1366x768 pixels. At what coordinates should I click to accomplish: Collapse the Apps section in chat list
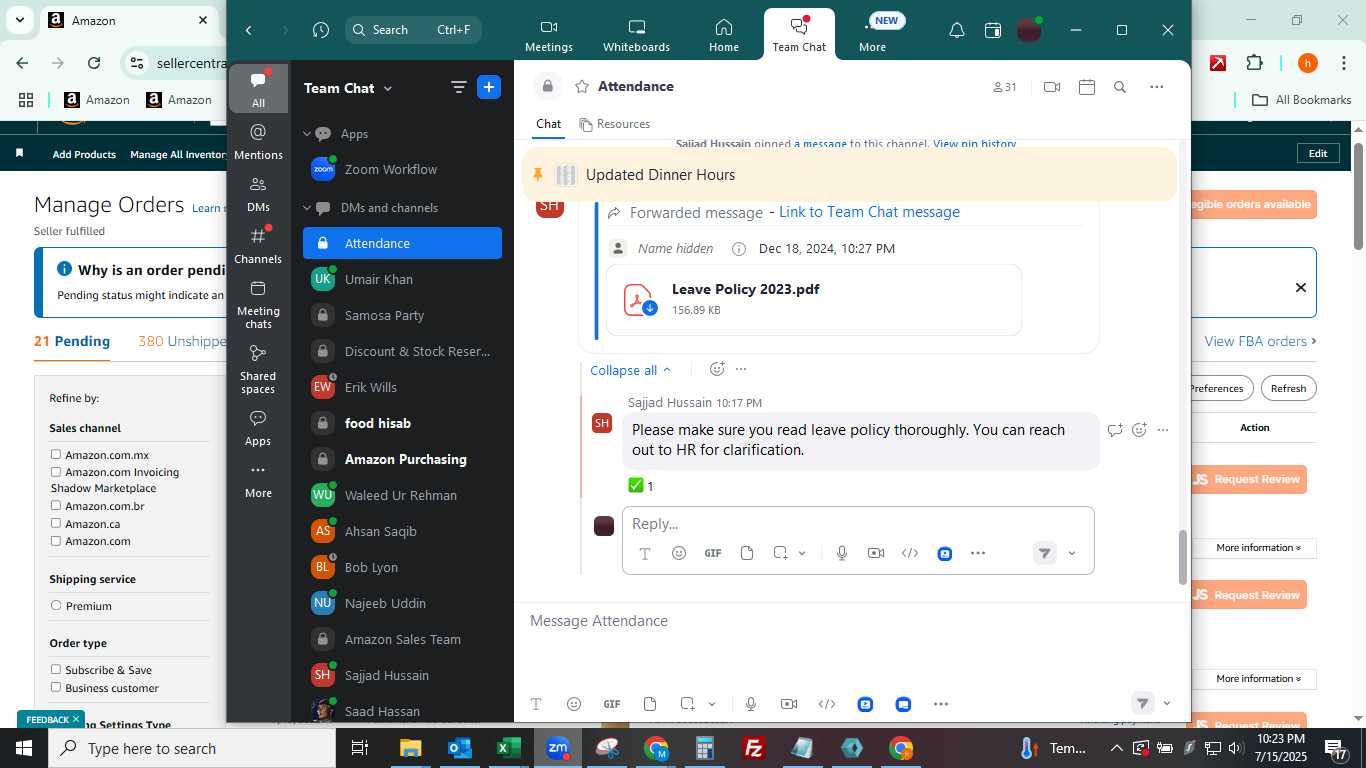(x=308, y=133)
